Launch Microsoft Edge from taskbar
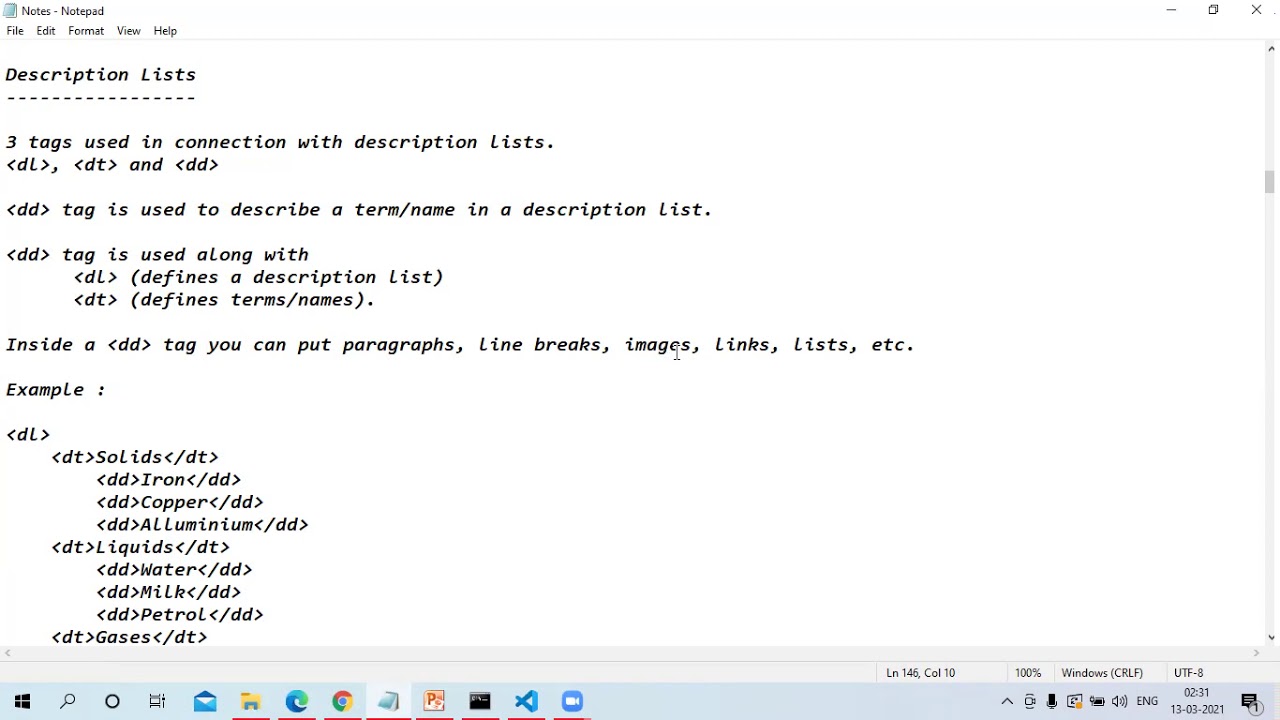This screenshot has width=1280, height=720. tap(297, 701)
